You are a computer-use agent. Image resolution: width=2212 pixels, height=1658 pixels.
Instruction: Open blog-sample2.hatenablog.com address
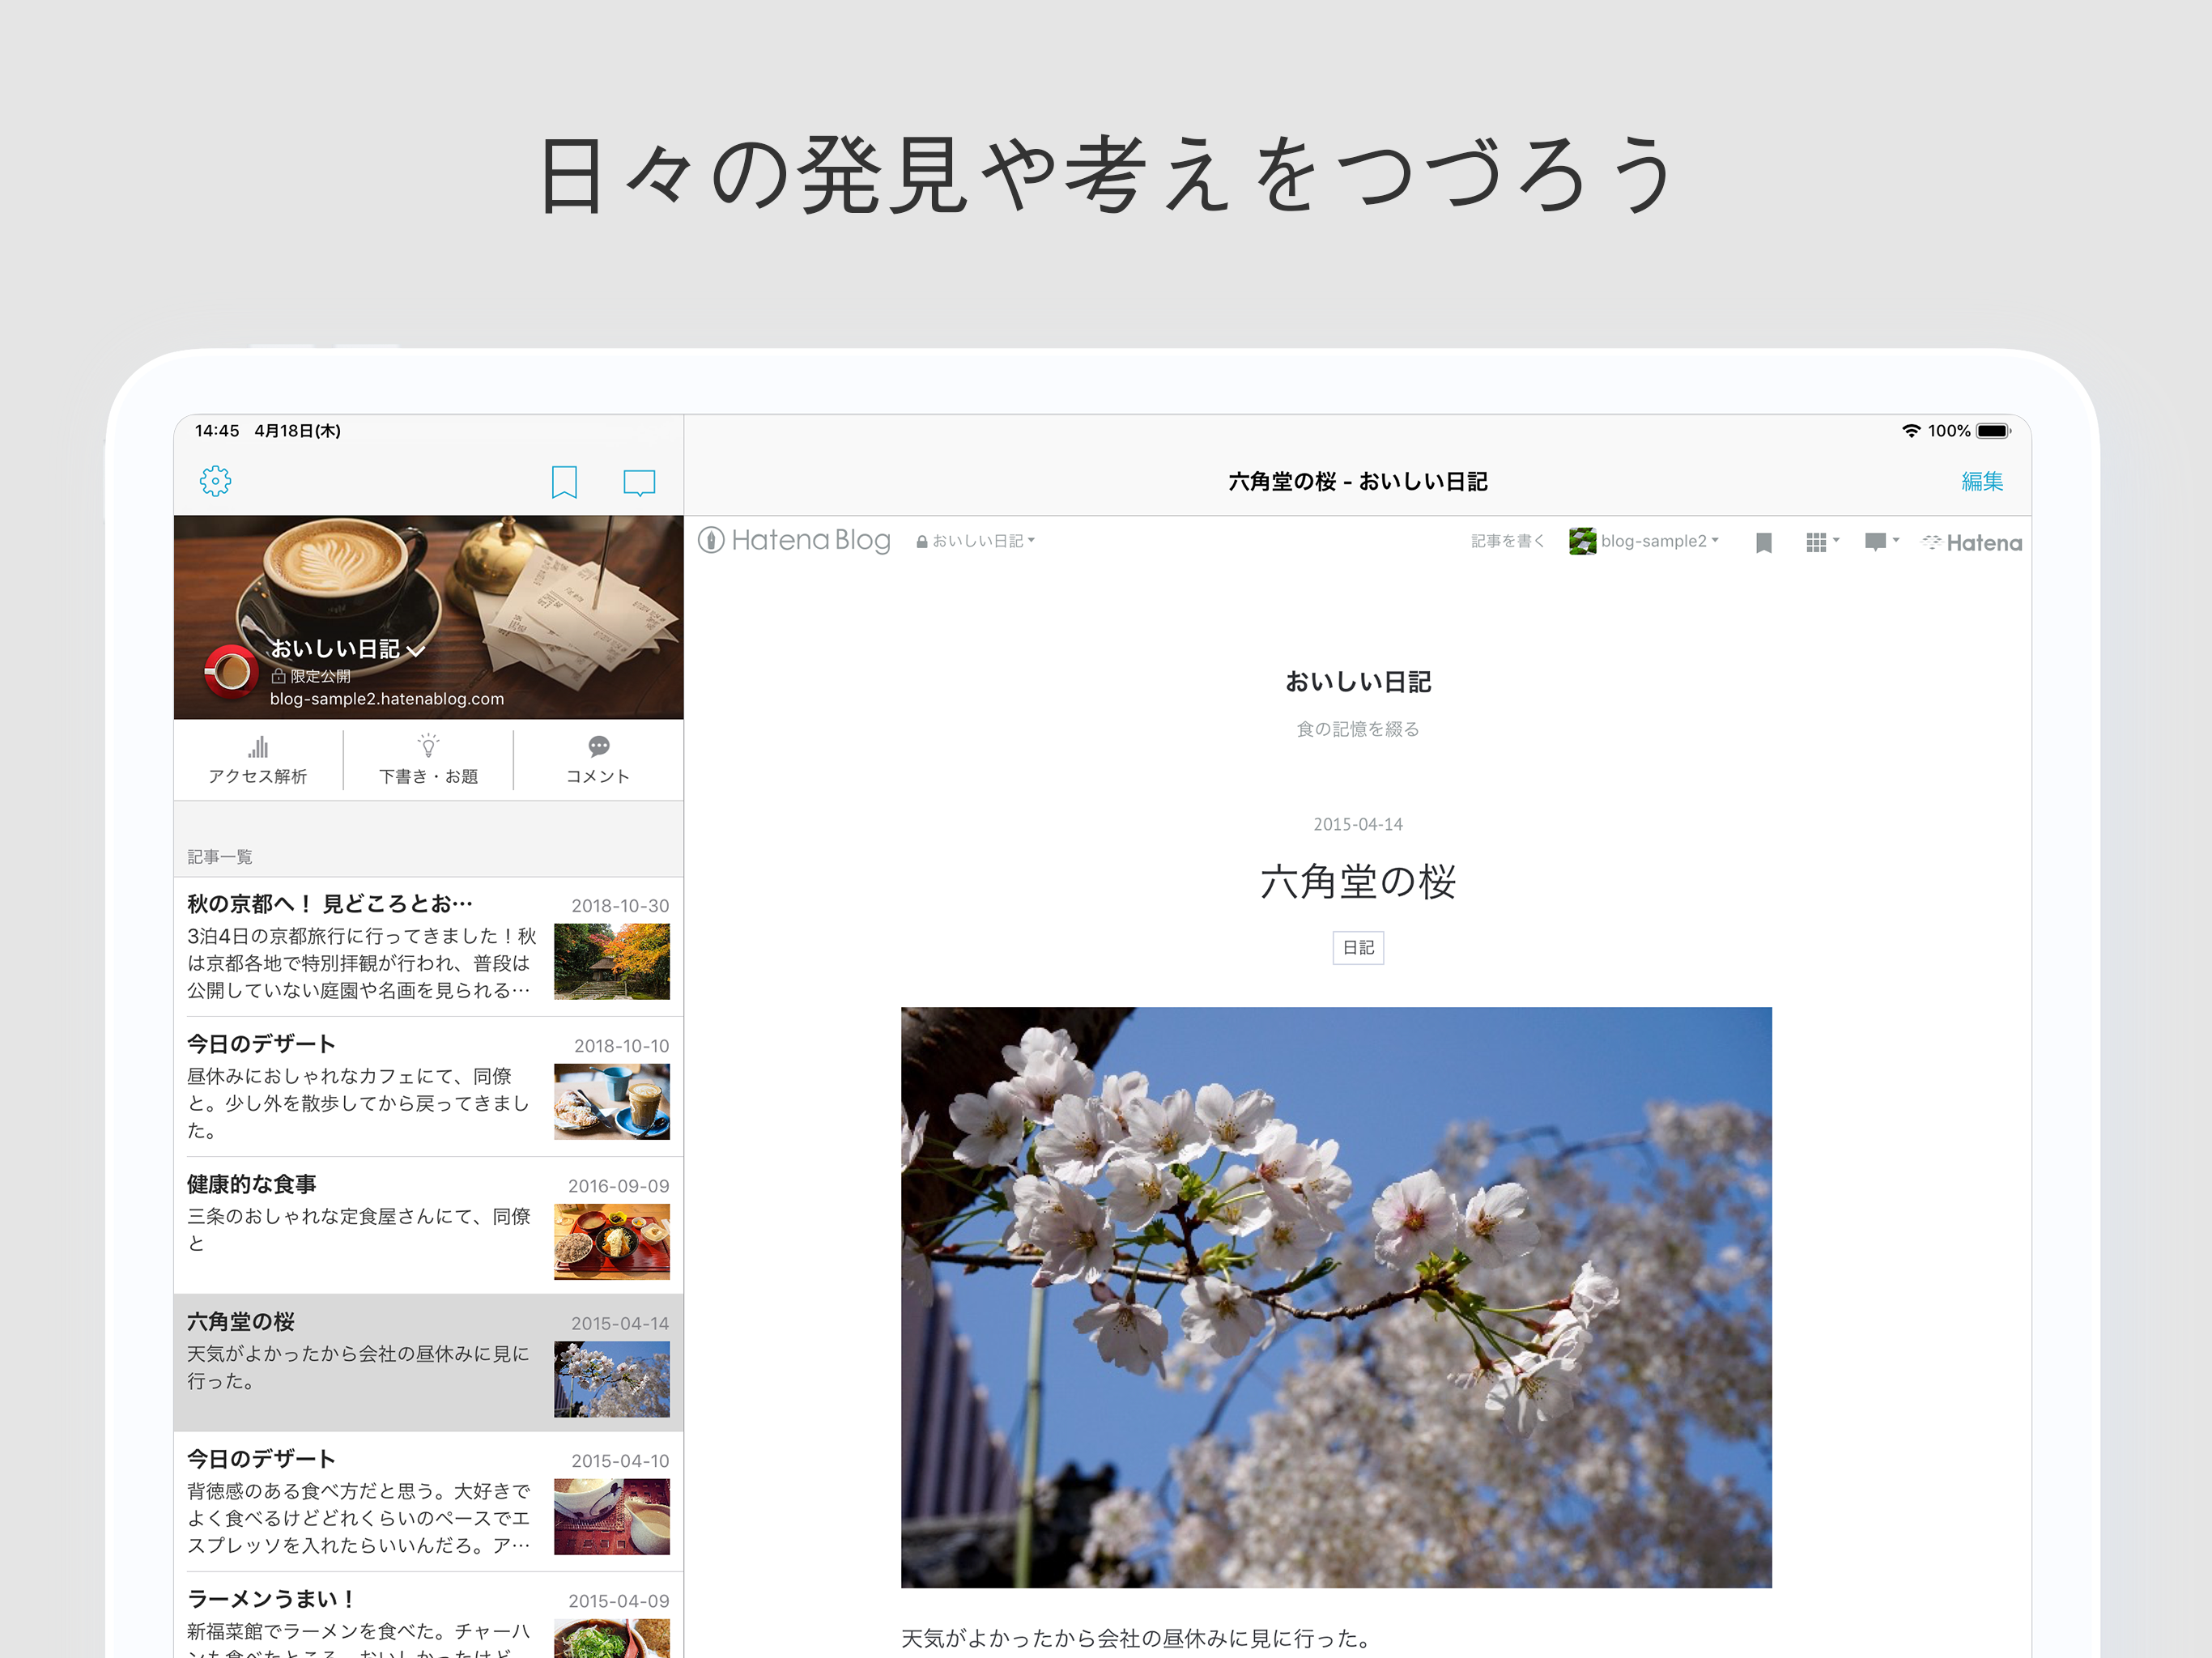(x=386, y=699)
